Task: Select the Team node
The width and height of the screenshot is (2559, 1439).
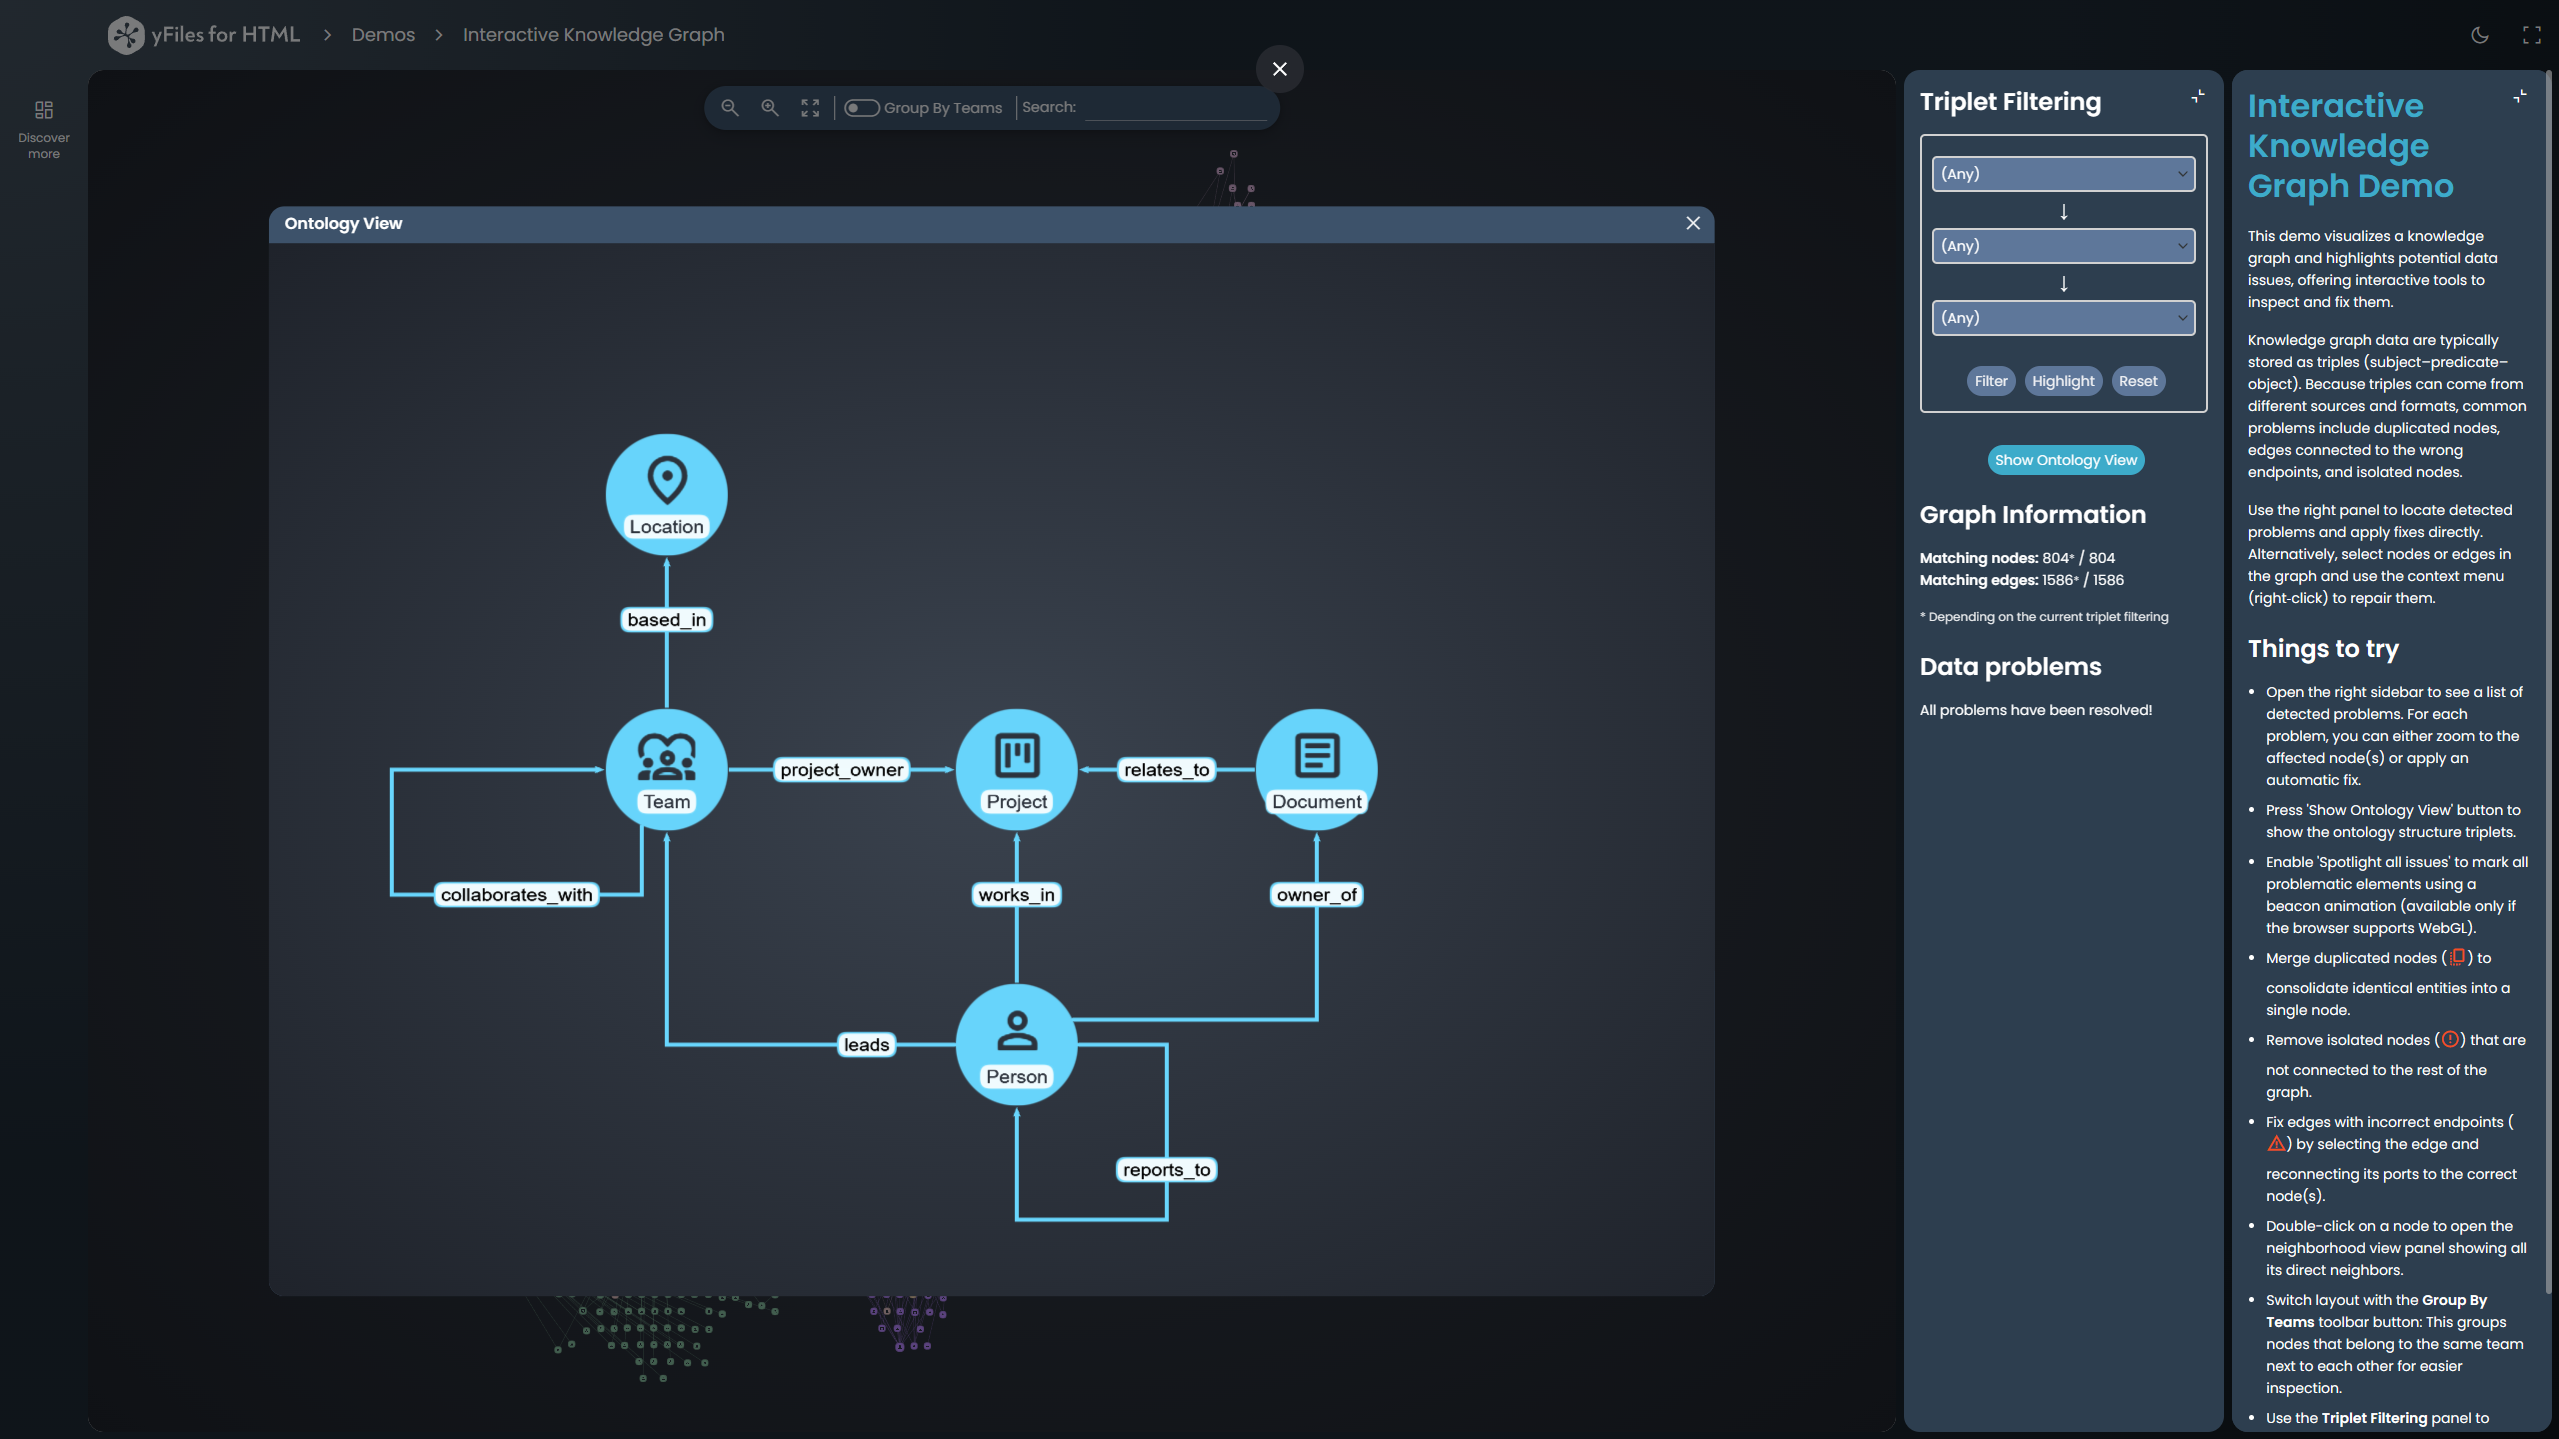Action: click(x=666, y=769)
